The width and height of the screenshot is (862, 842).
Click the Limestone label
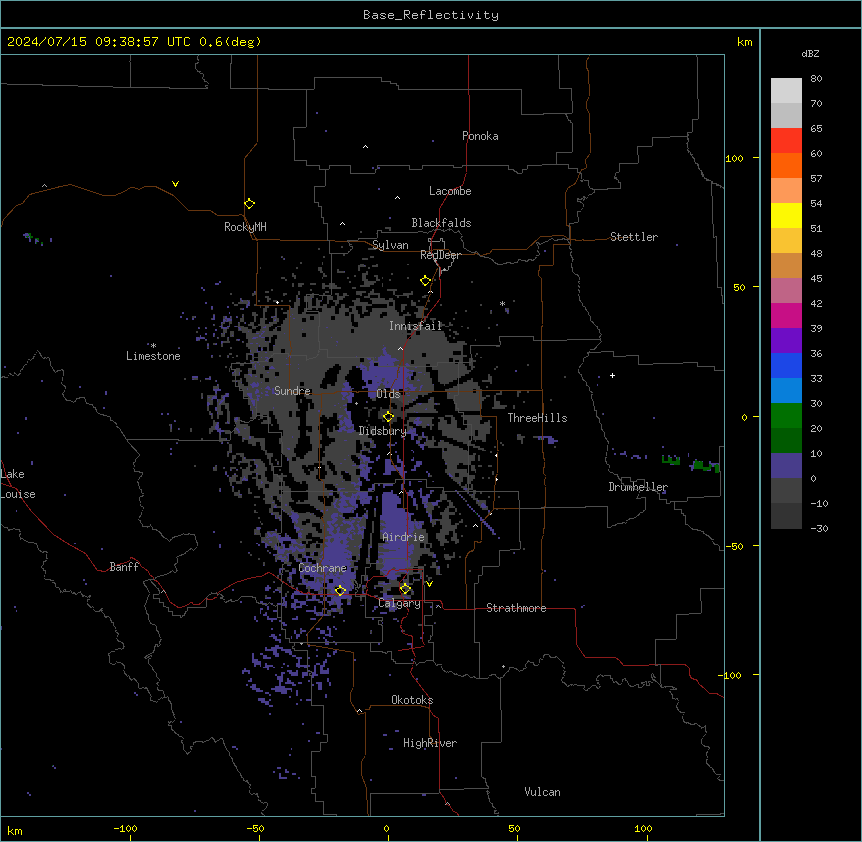coord(153,356)
